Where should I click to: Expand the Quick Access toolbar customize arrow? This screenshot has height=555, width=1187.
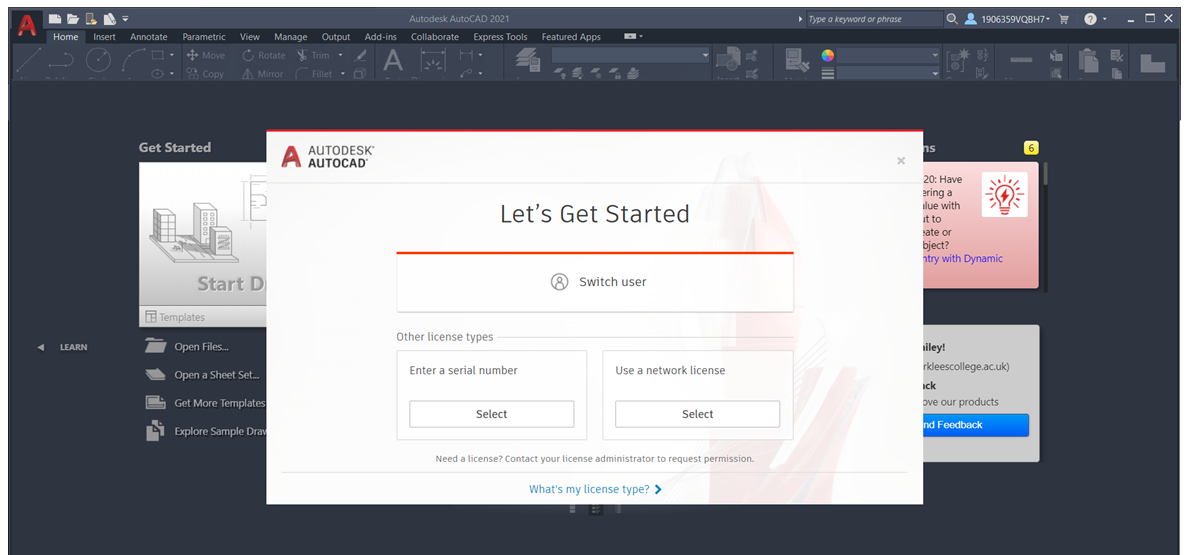tap(126, 18)
